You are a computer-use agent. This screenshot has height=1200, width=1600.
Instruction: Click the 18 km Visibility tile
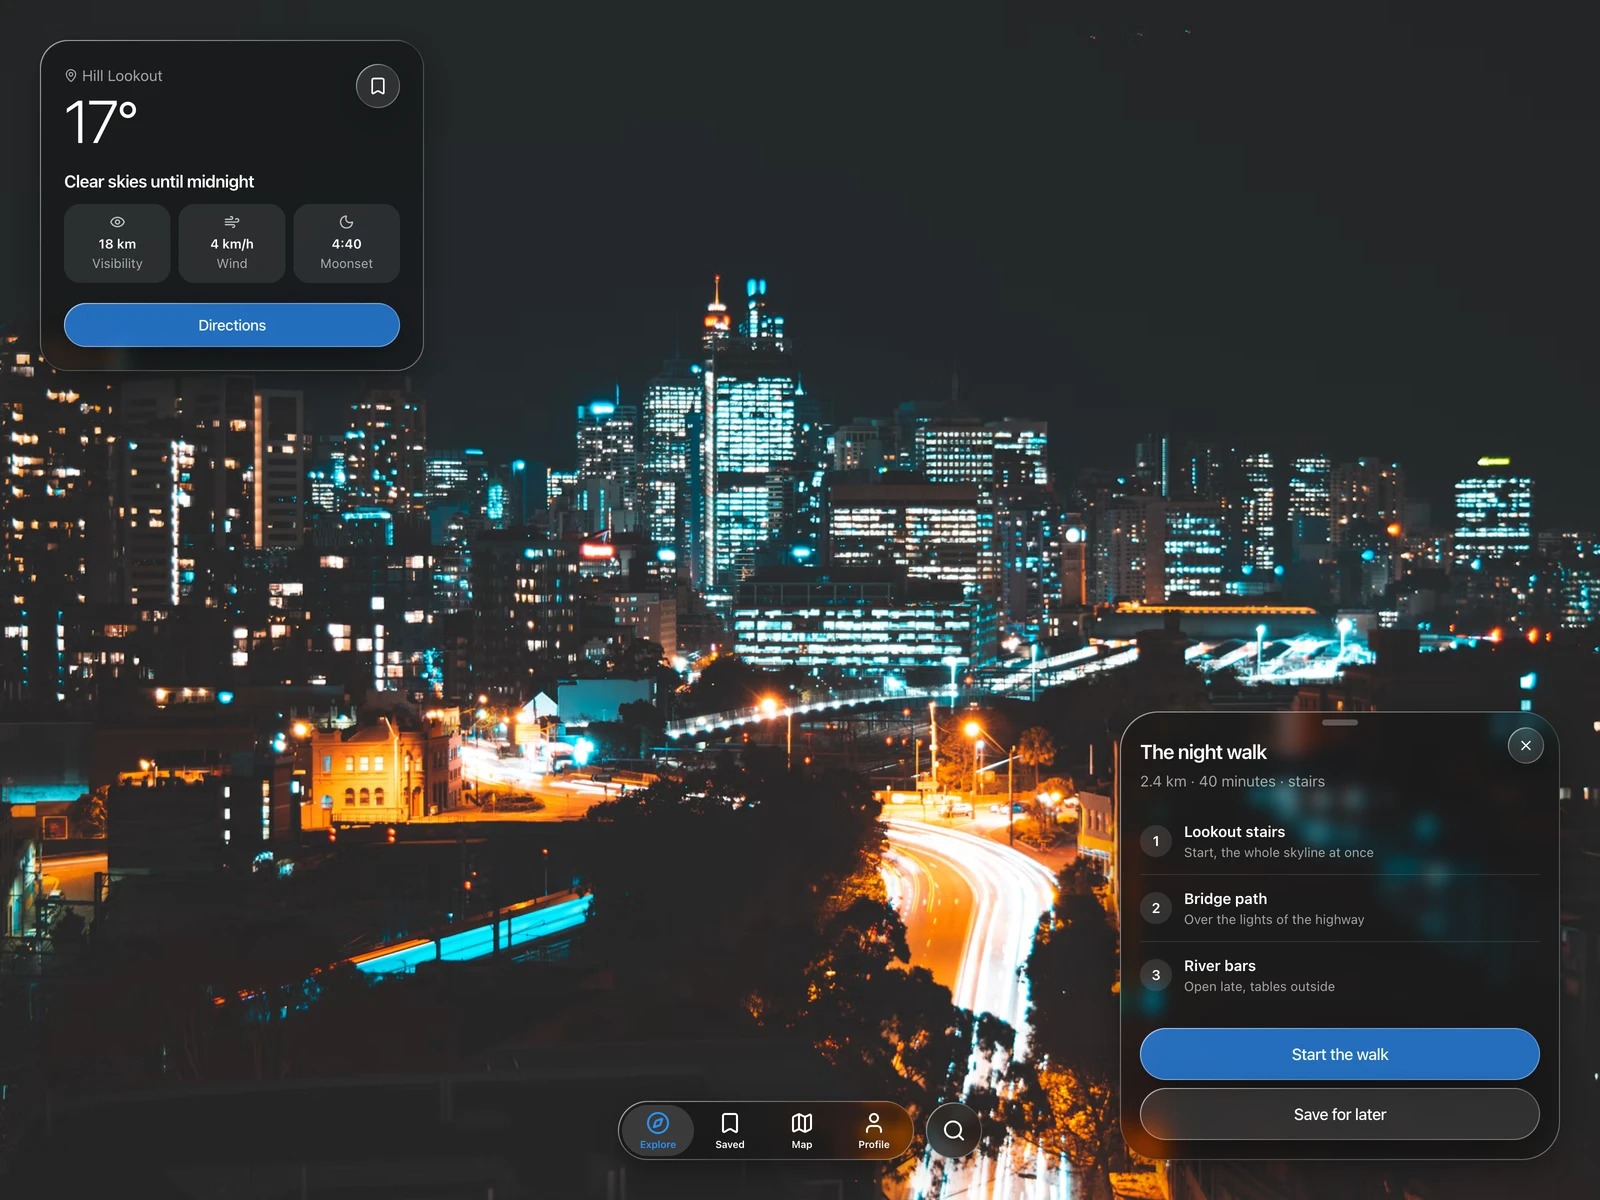117,243
